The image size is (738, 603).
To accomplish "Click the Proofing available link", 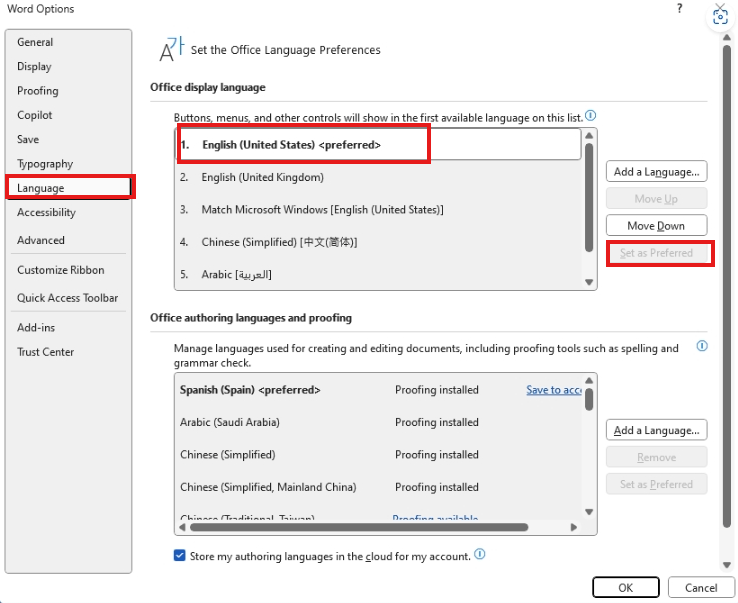I will coord(435,517).
